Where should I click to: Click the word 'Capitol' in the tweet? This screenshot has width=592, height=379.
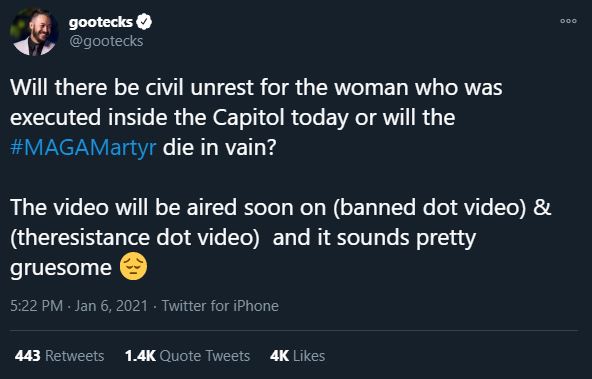click(248, 118)
